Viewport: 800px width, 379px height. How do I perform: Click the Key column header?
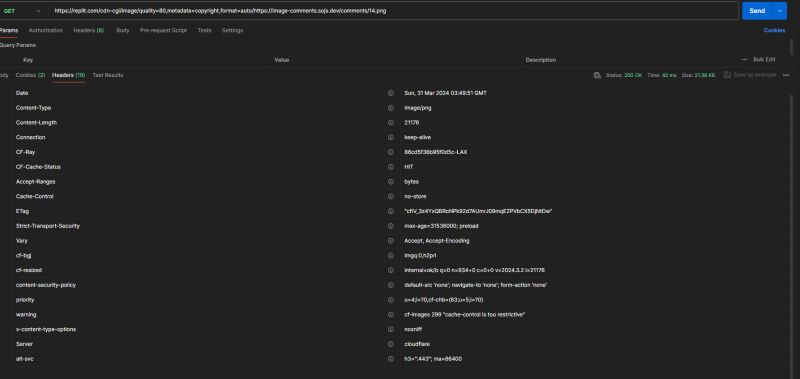(28, 60)
